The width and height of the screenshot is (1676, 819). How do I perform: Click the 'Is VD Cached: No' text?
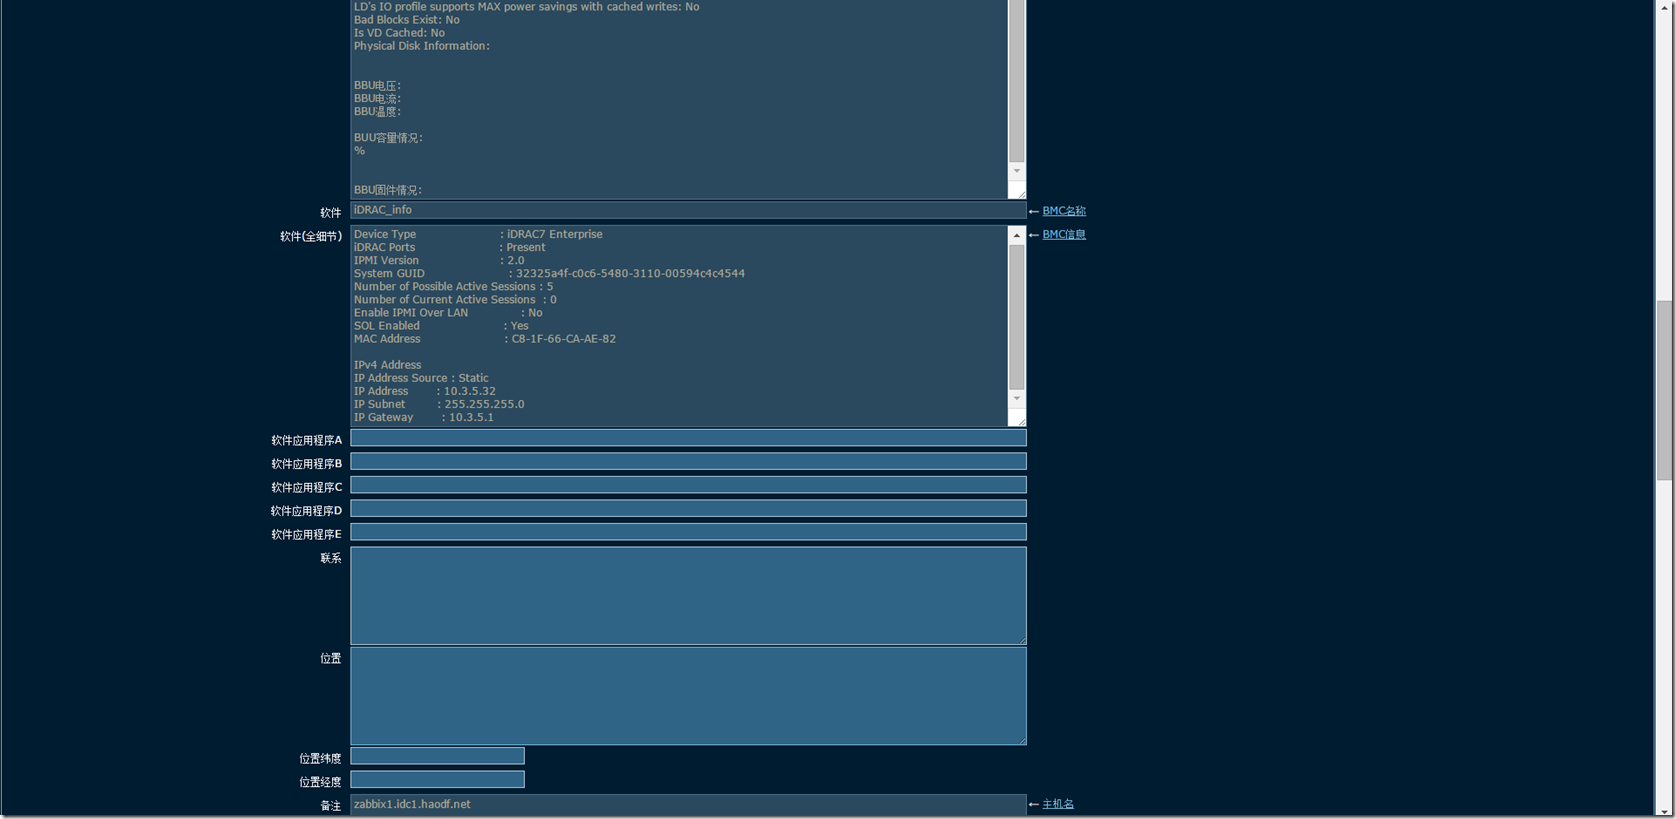(399, 33)
